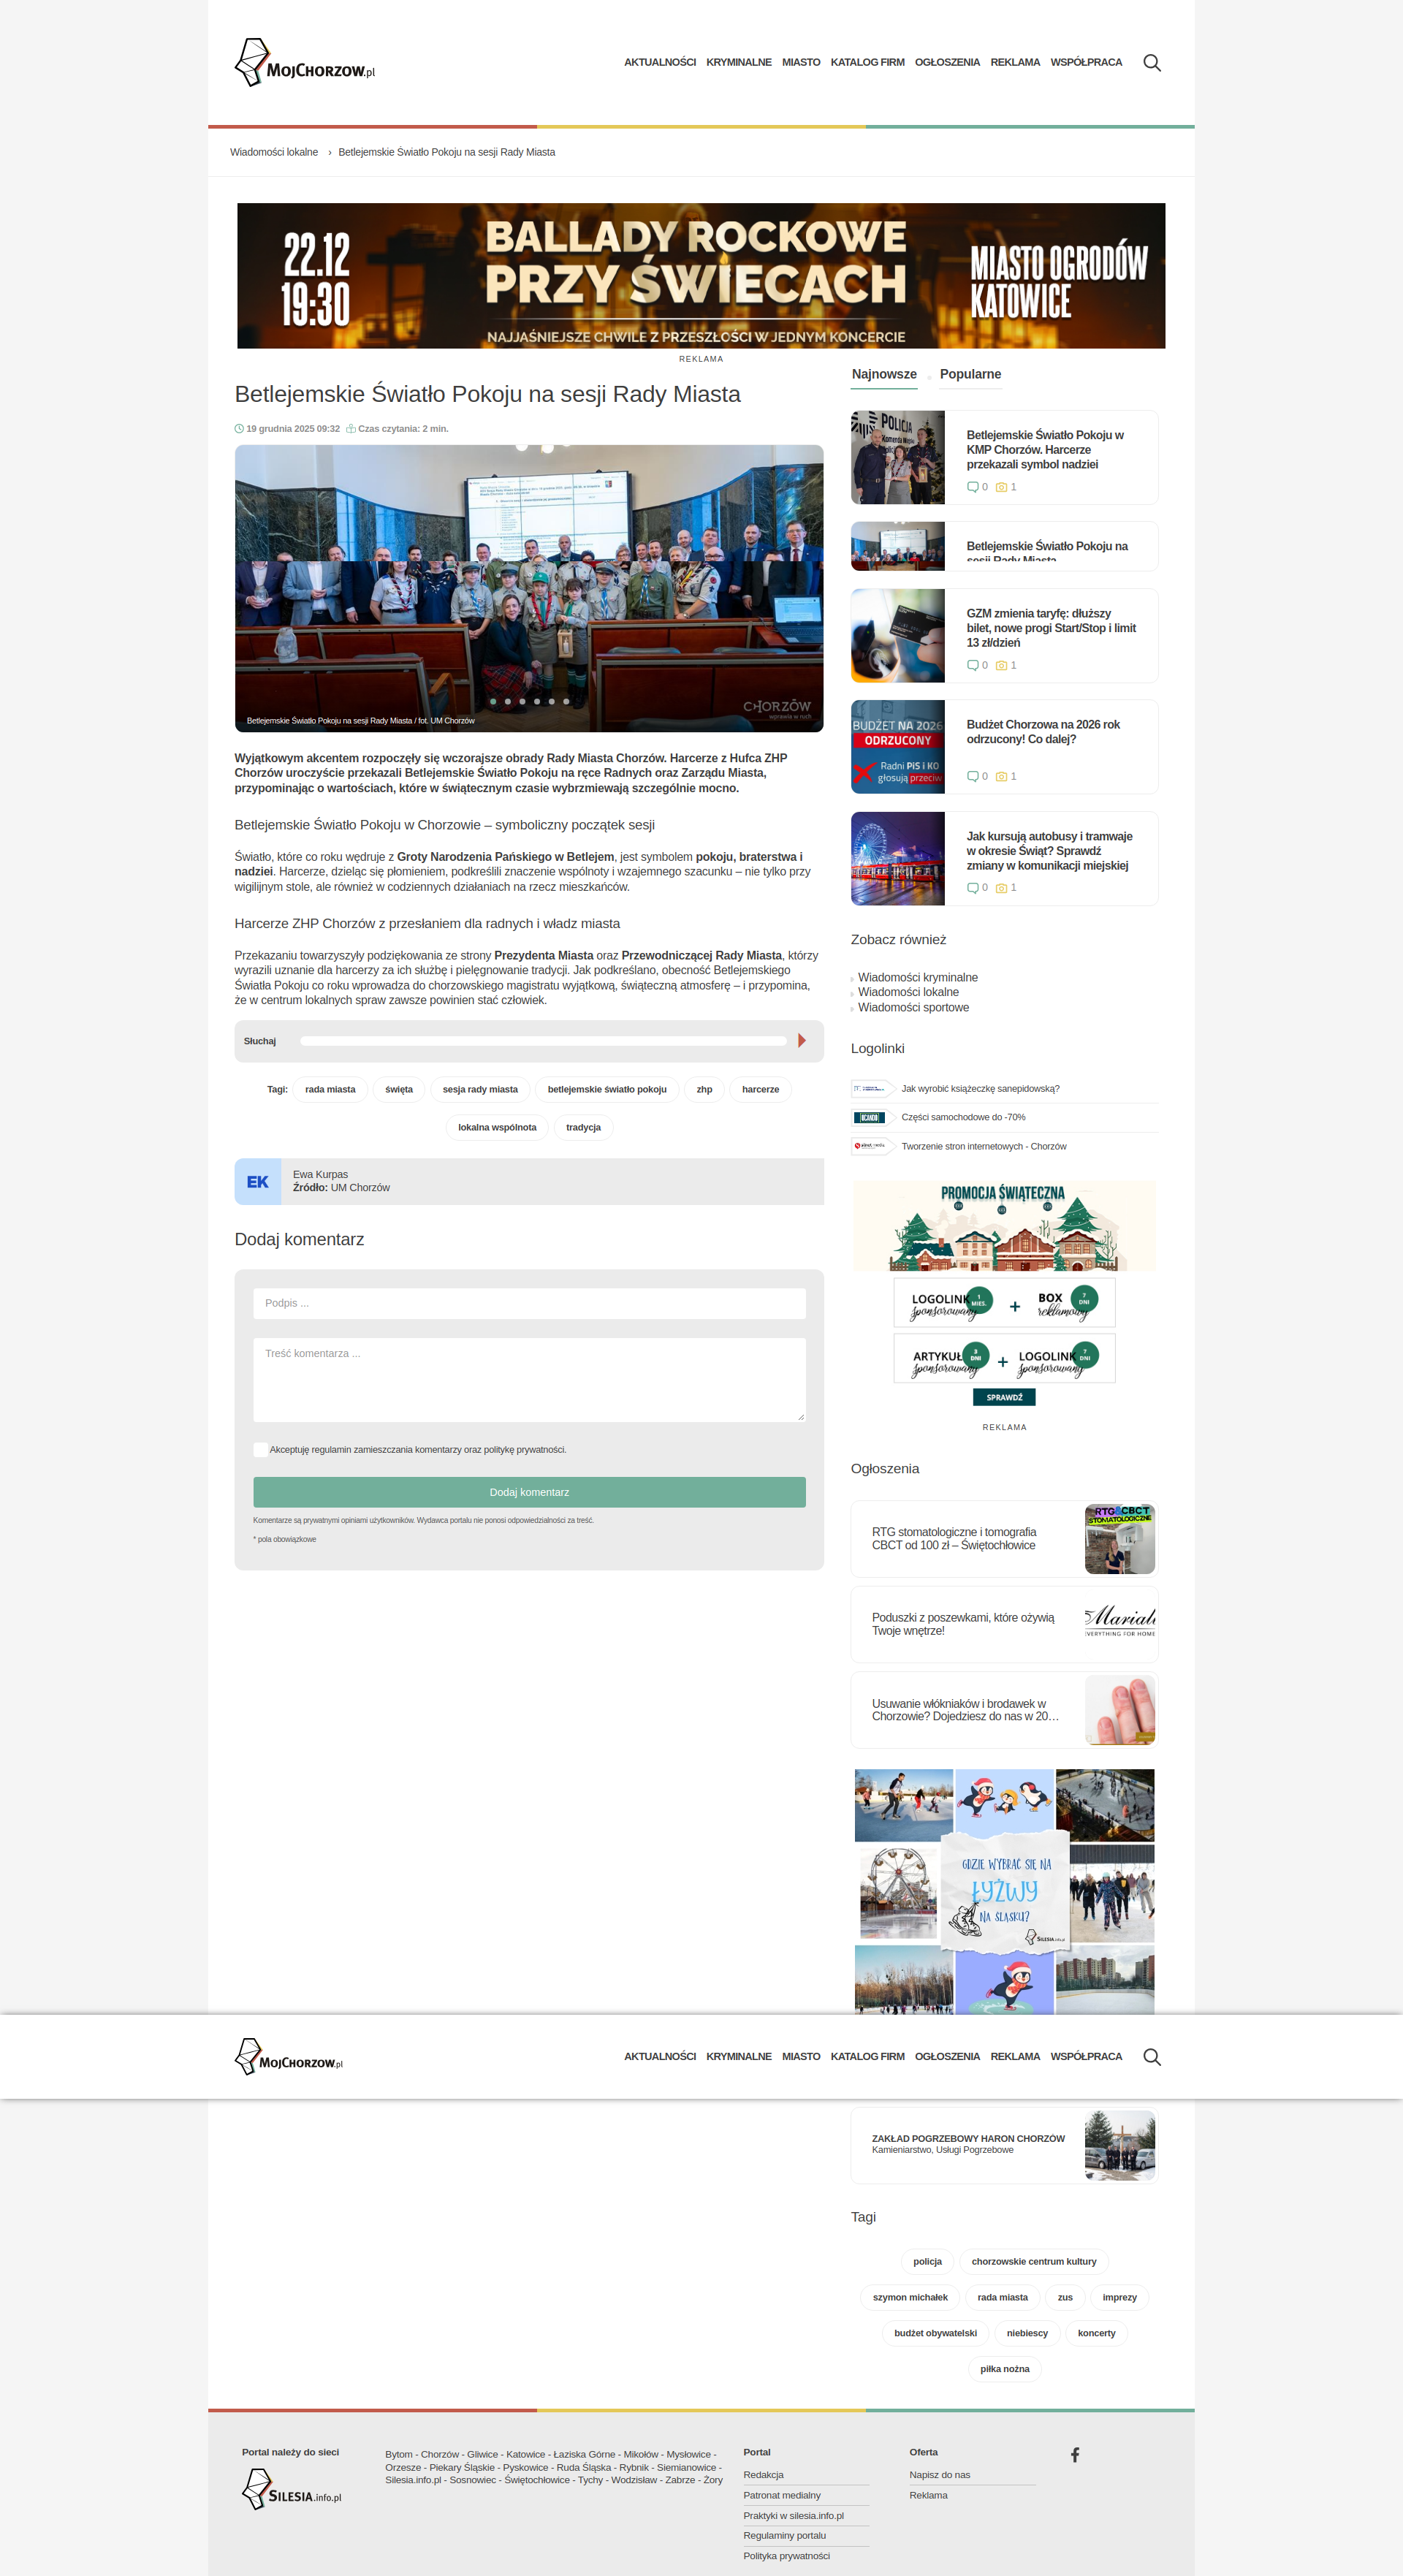Click the green Dodaj komentarz button
The height and width of the screenshot is (2576, 1403).
[529, 1492]
